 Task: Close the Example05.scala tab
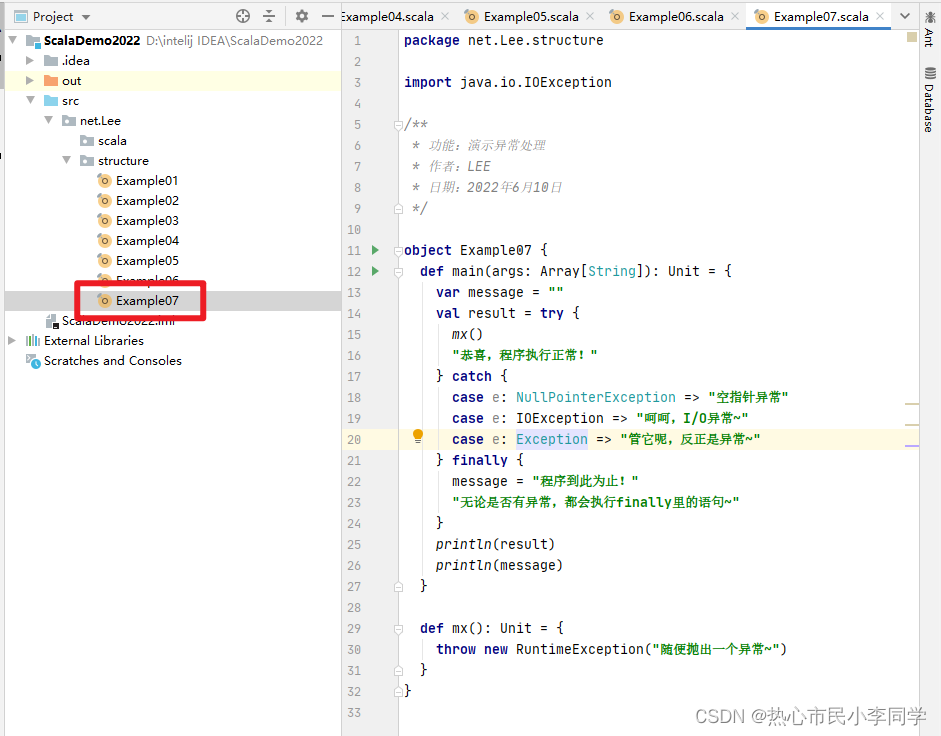click(590, 17)
